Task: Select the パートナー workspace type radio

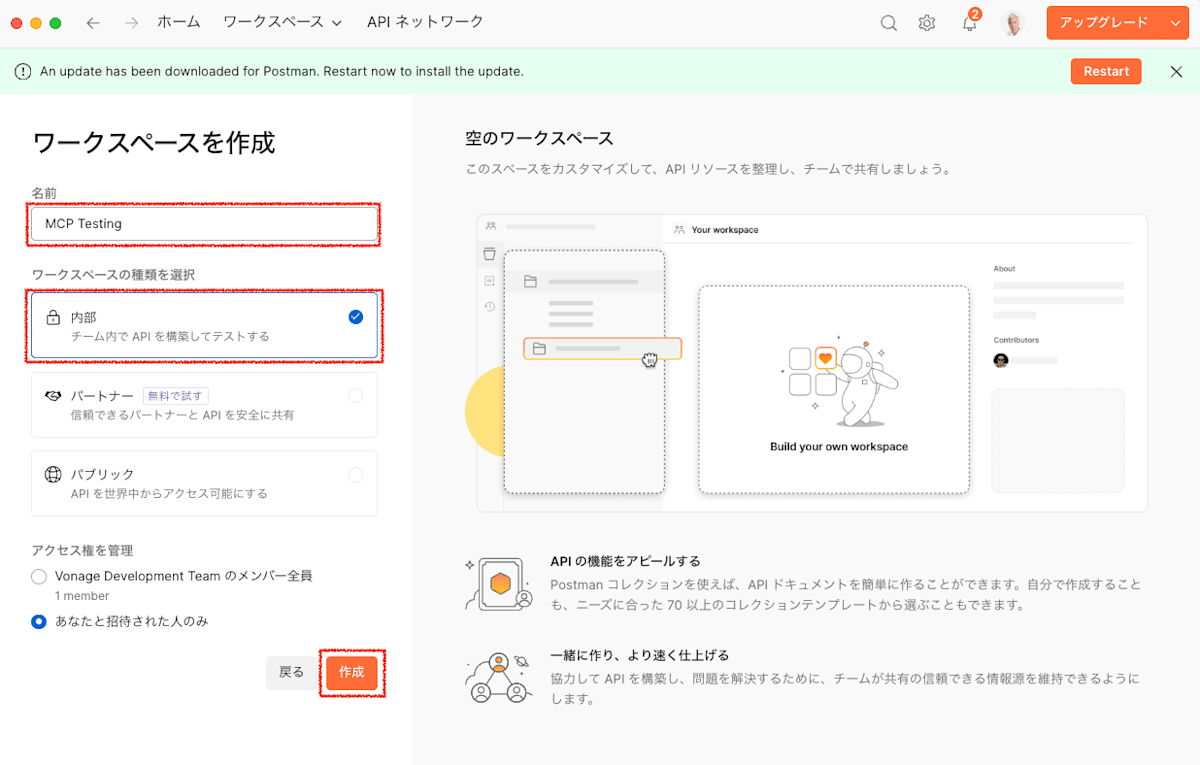Action: coord(355,396)
